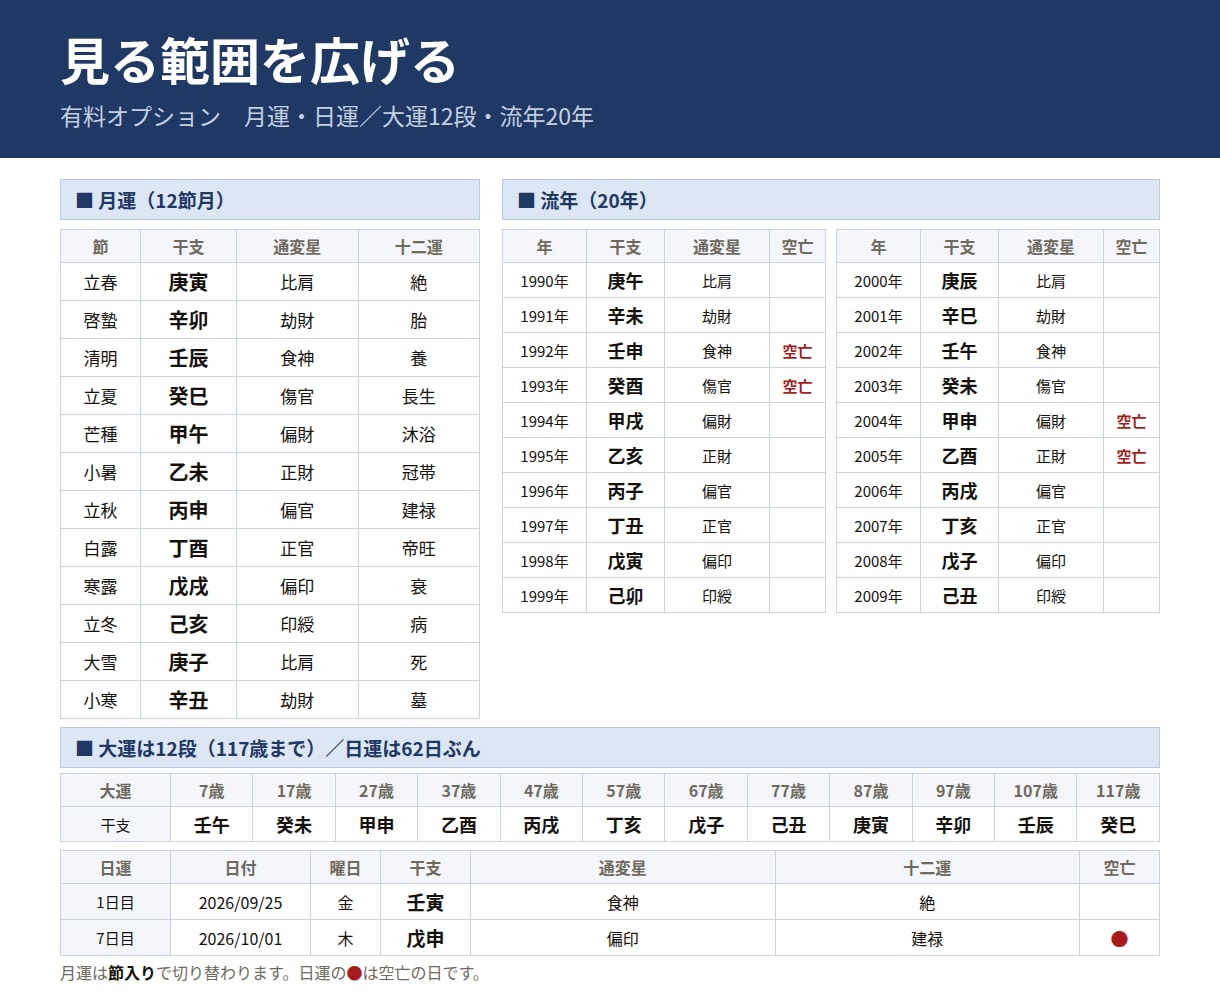Select the 2008年 cell
Viewport: 1220px width, 1008px height.
[878, 562]
